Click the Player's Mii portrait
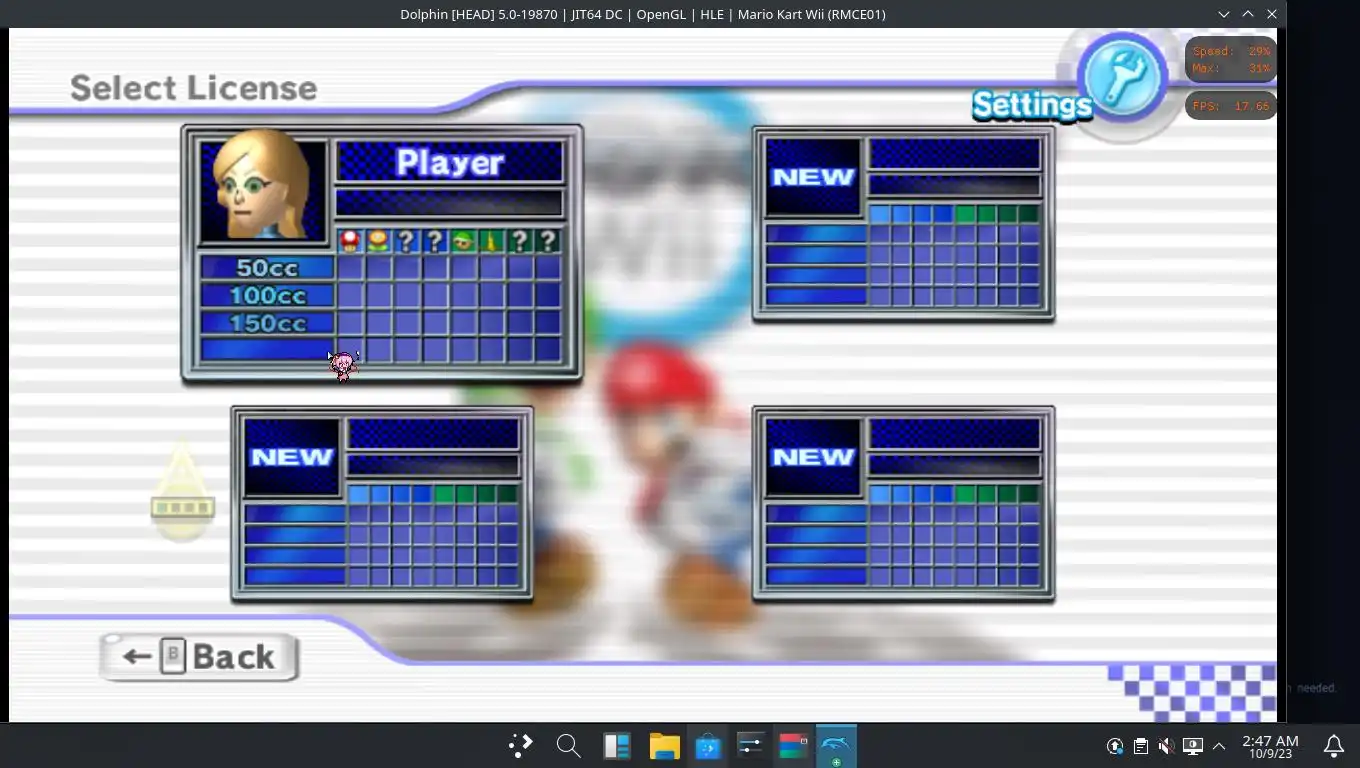The height and width of the screenshot is (768, 1360). pos(264,191)
